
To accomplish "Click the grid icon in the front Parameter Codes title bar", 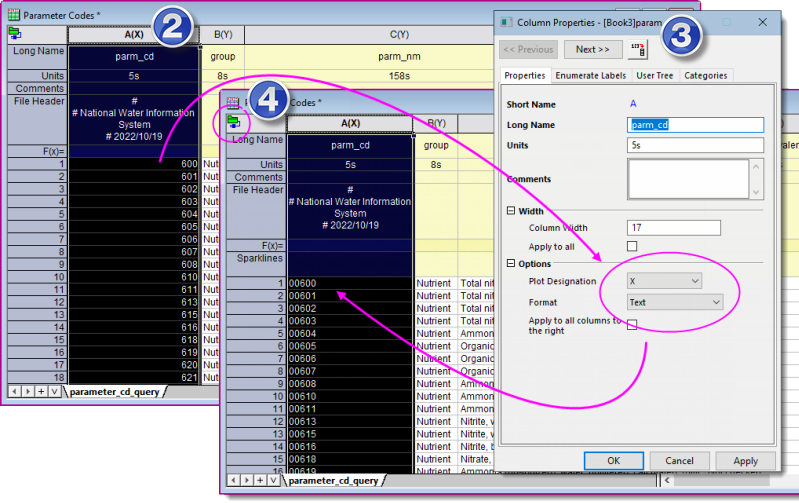I will (x=233, y=102).
